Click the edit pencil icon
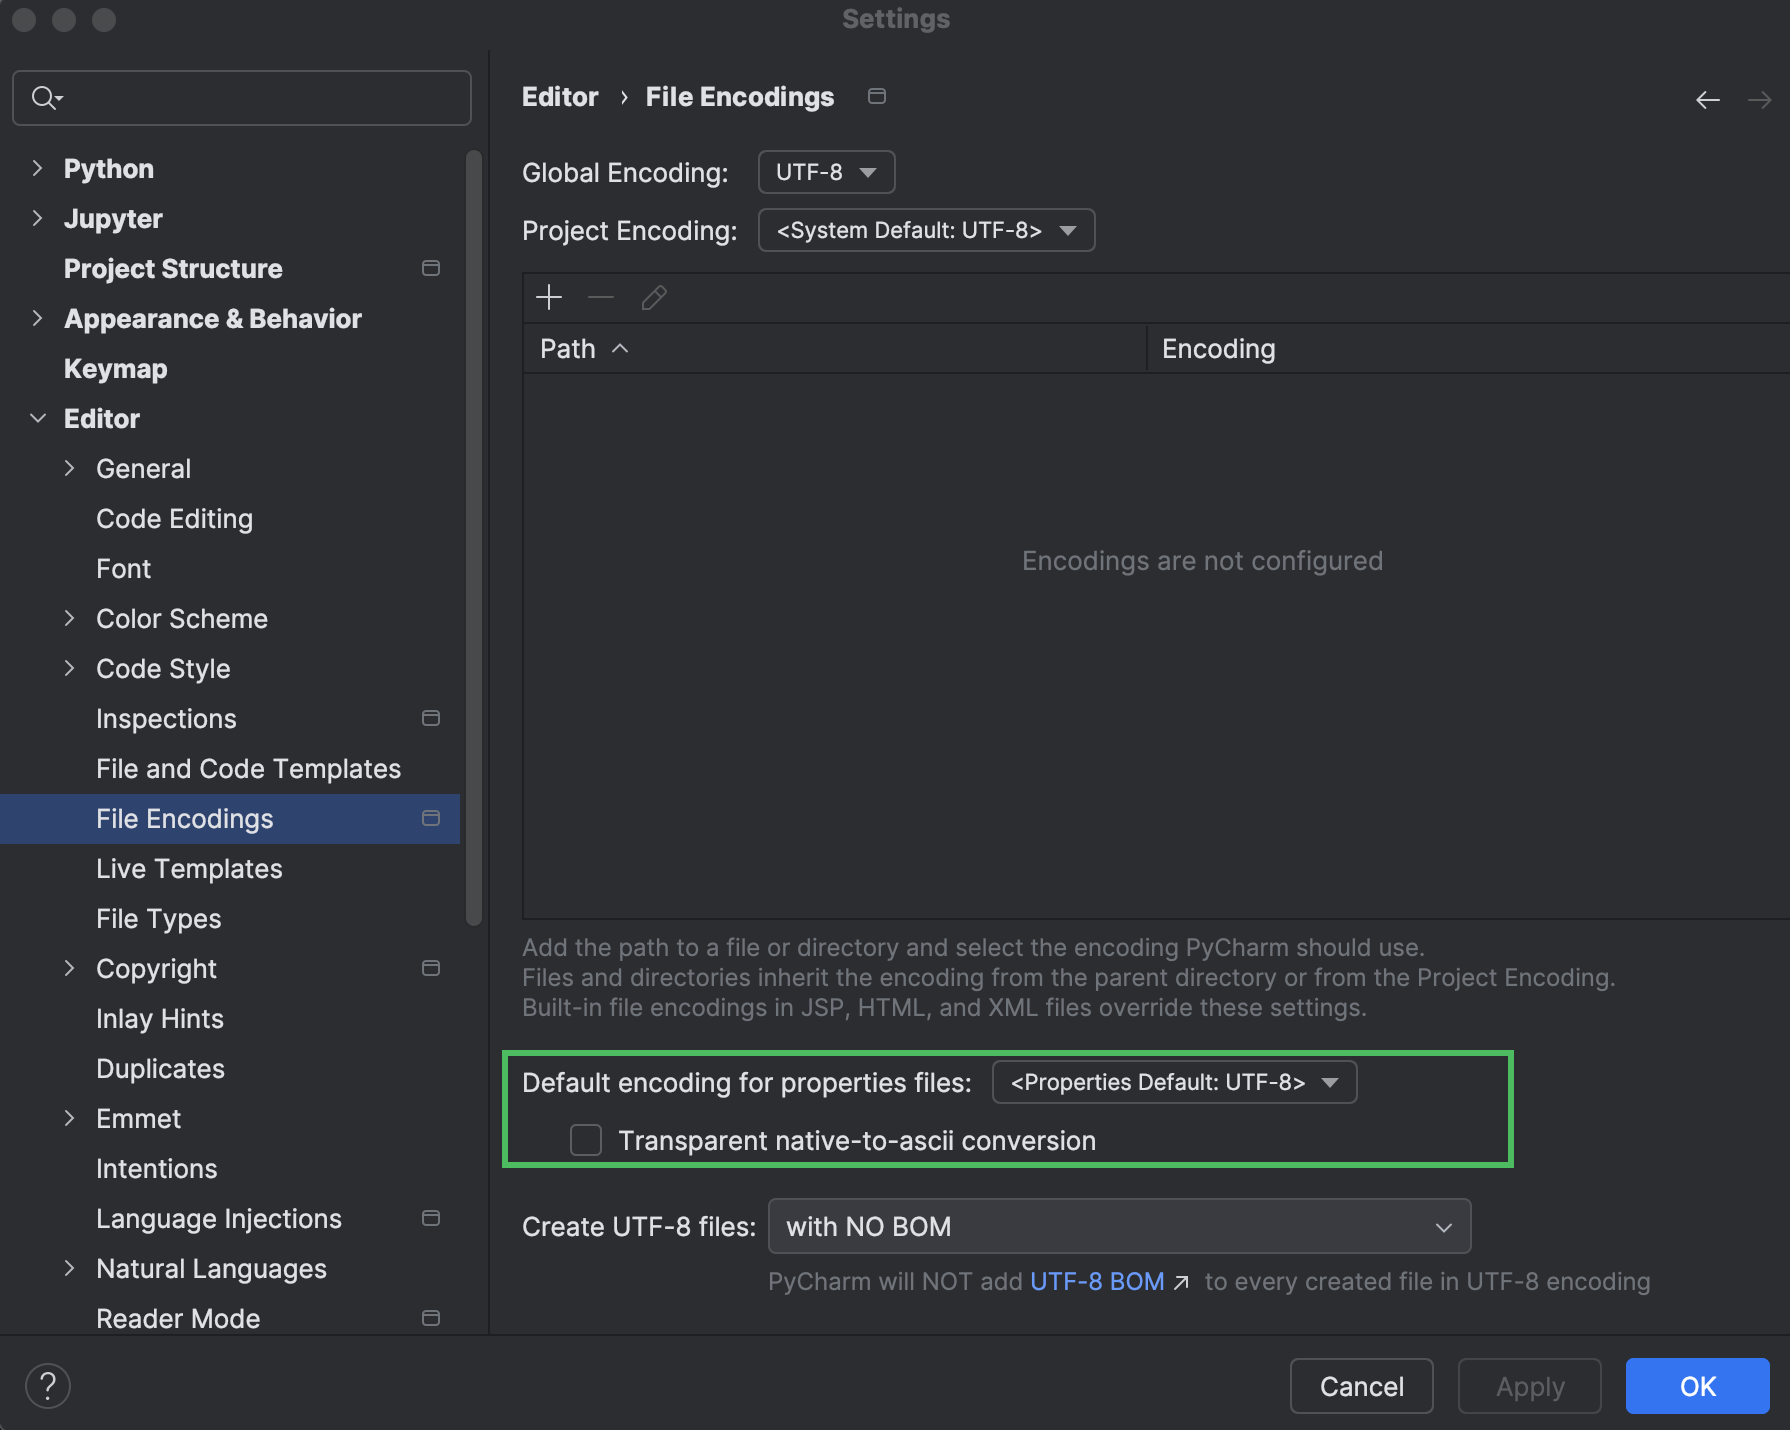Image resolution: width=1790 pixels, height=1430 pixels. 654,297
